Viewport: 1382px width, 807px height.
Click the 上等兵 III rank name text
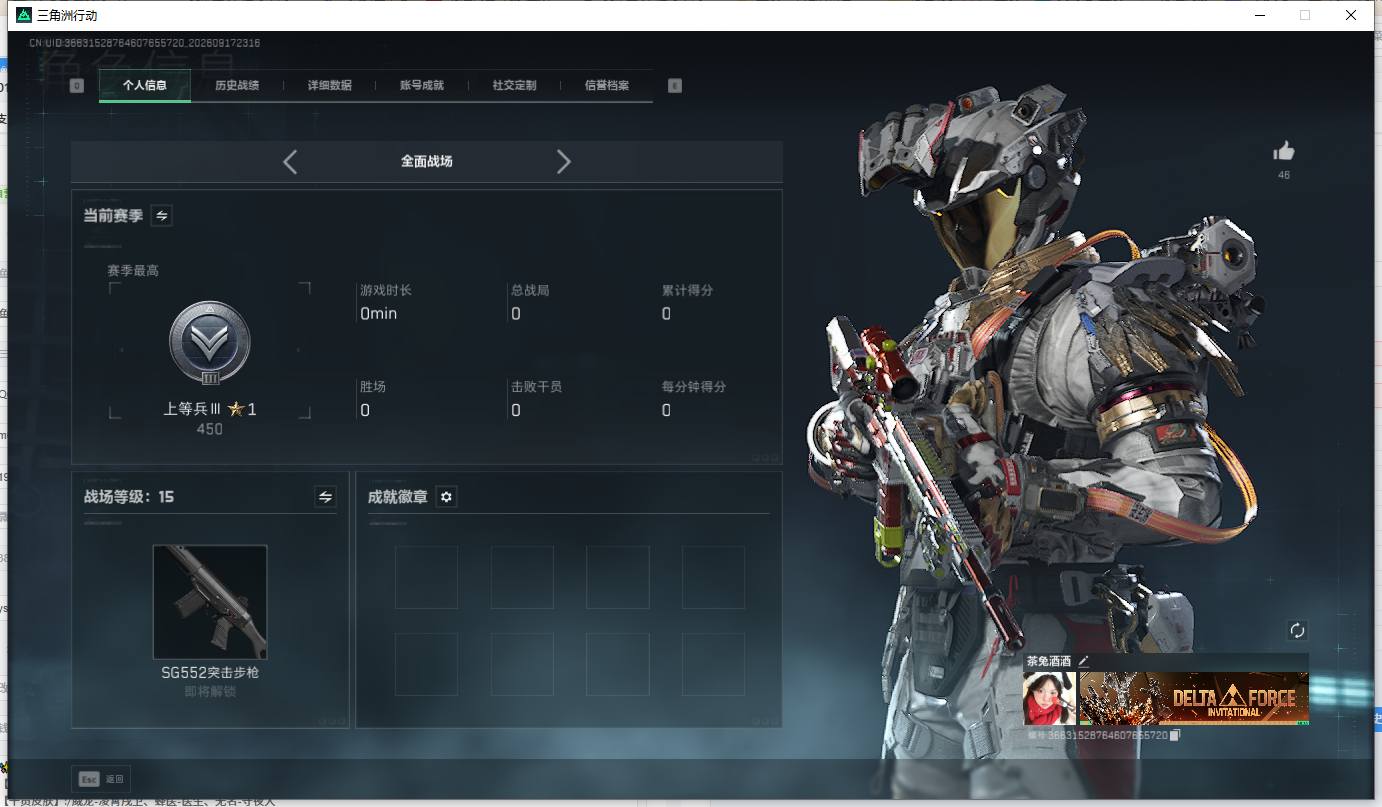pos(192,409)
